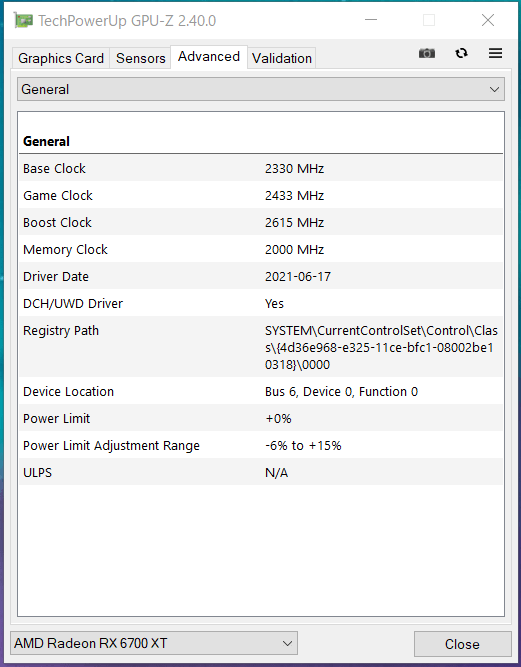Click the 2433 MHz value

pos(294,195)
